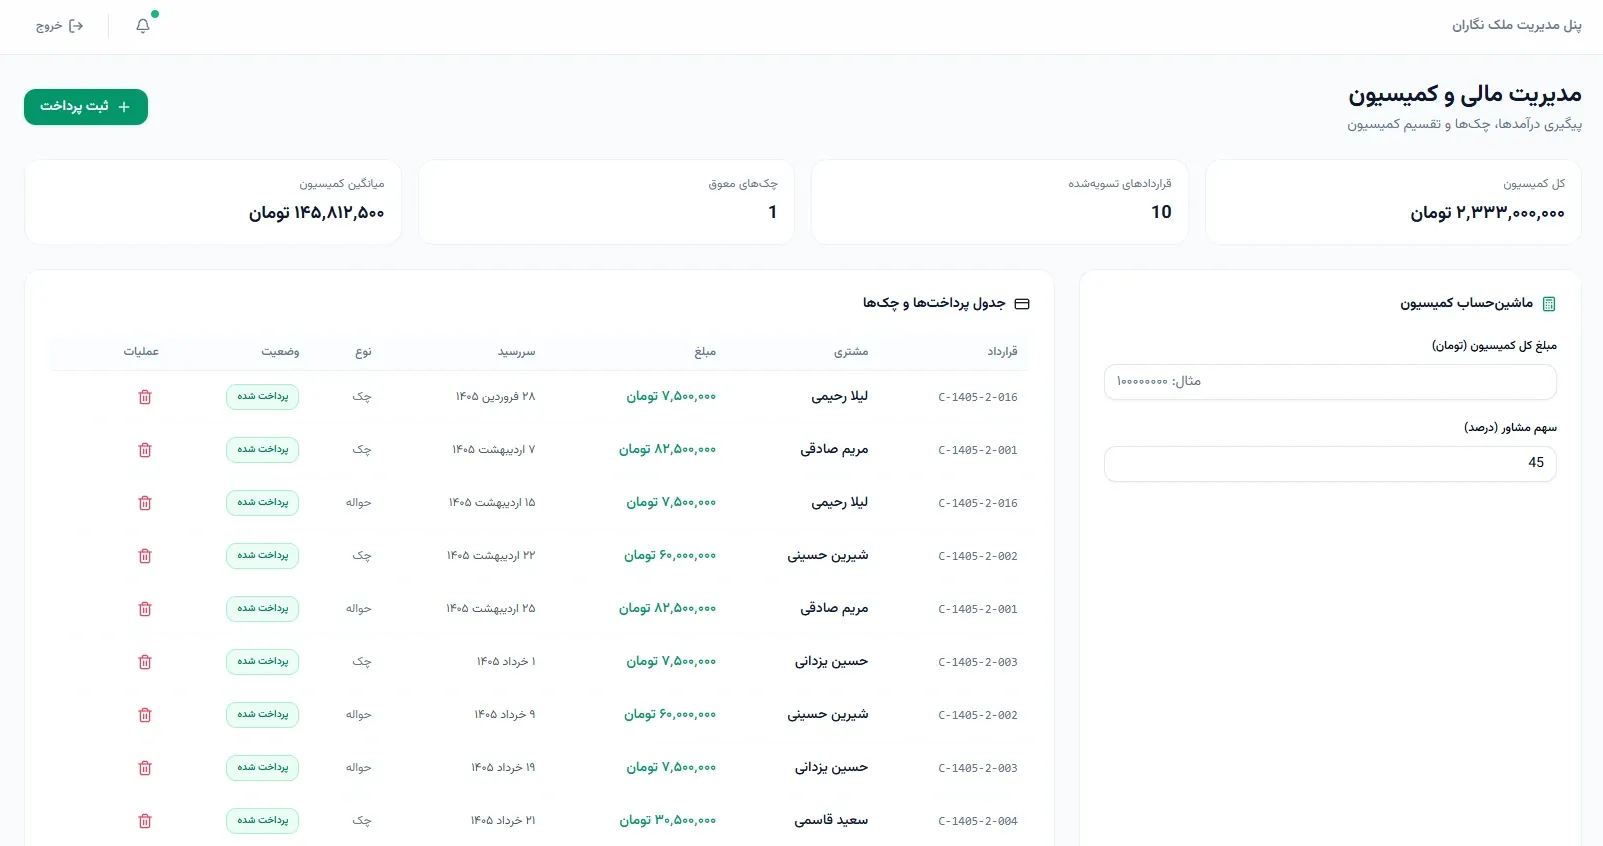Screen dimensions: 1603x846
Task: Click the سررسید column header
Action: (517, 352)
